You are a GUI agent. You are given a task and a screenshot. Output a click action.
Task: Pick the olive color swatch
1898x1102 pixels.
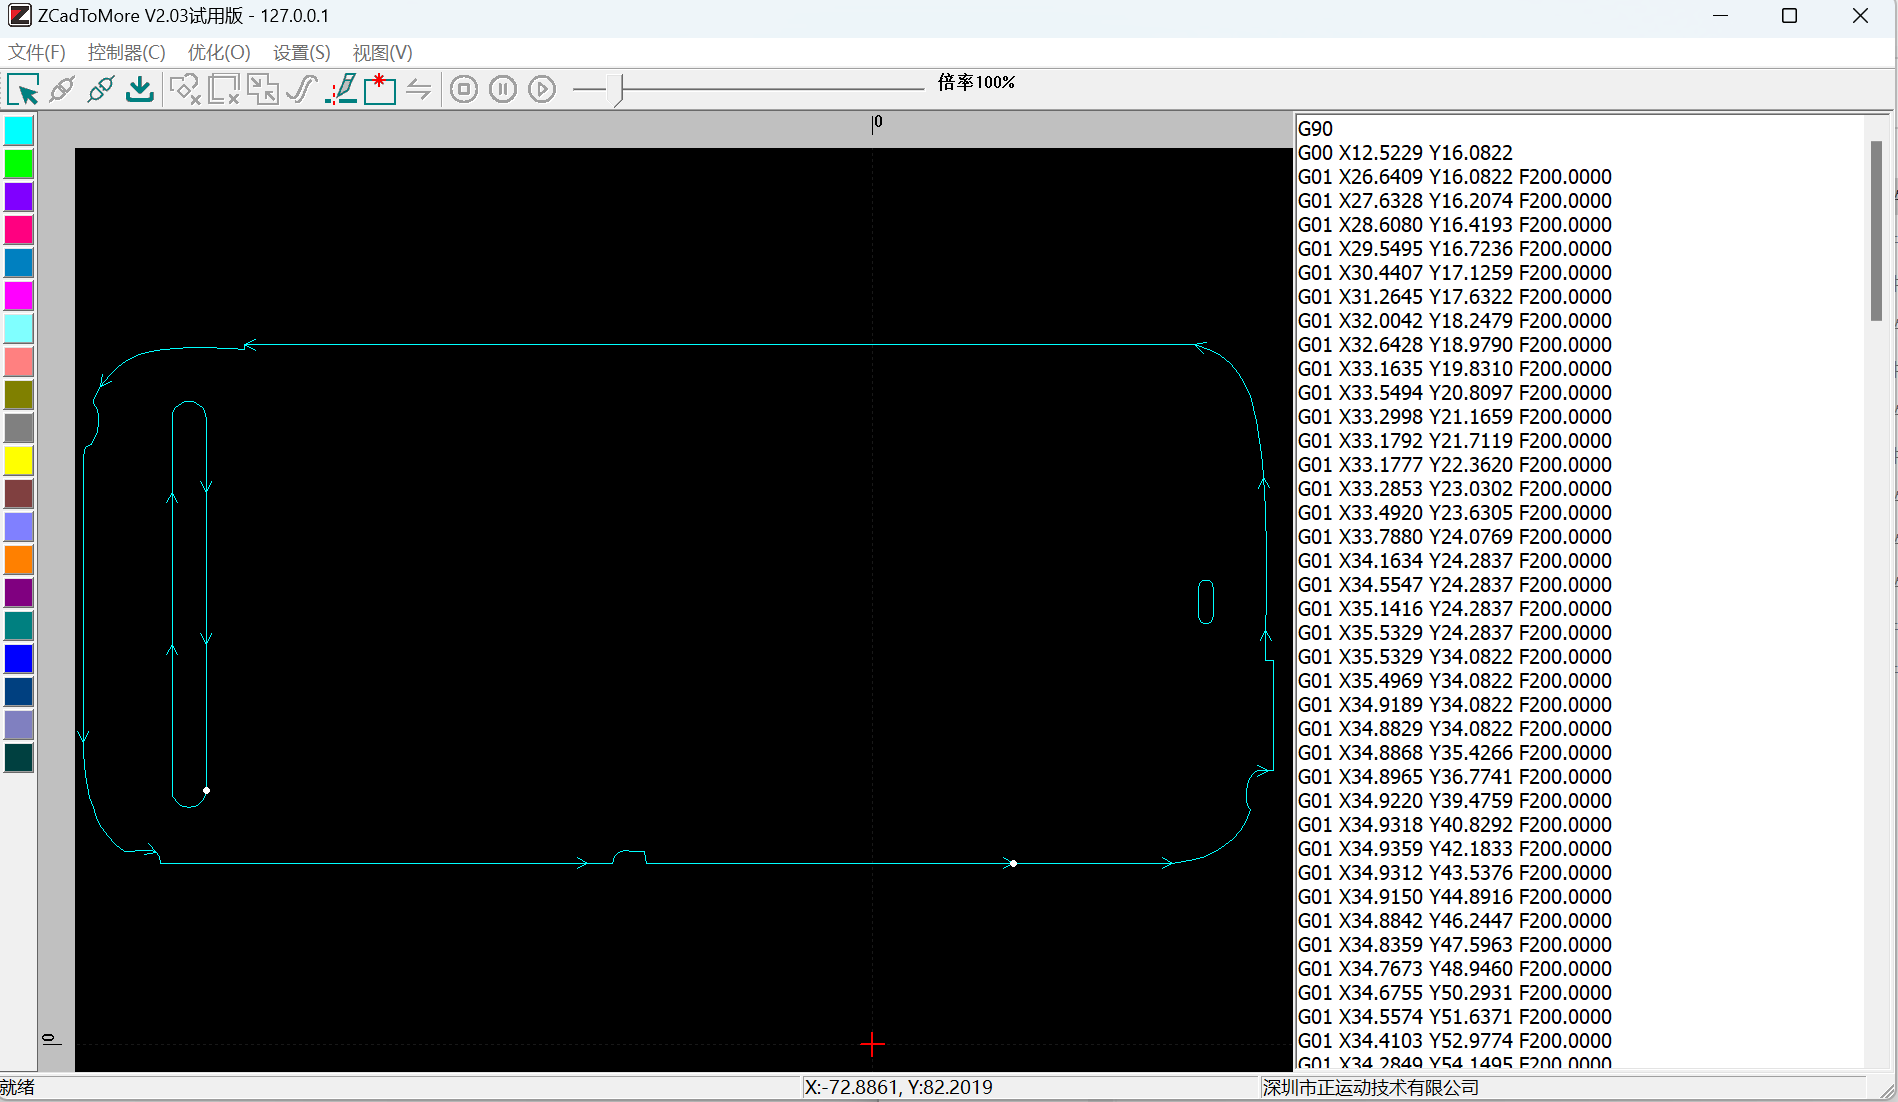click(19, 395)
